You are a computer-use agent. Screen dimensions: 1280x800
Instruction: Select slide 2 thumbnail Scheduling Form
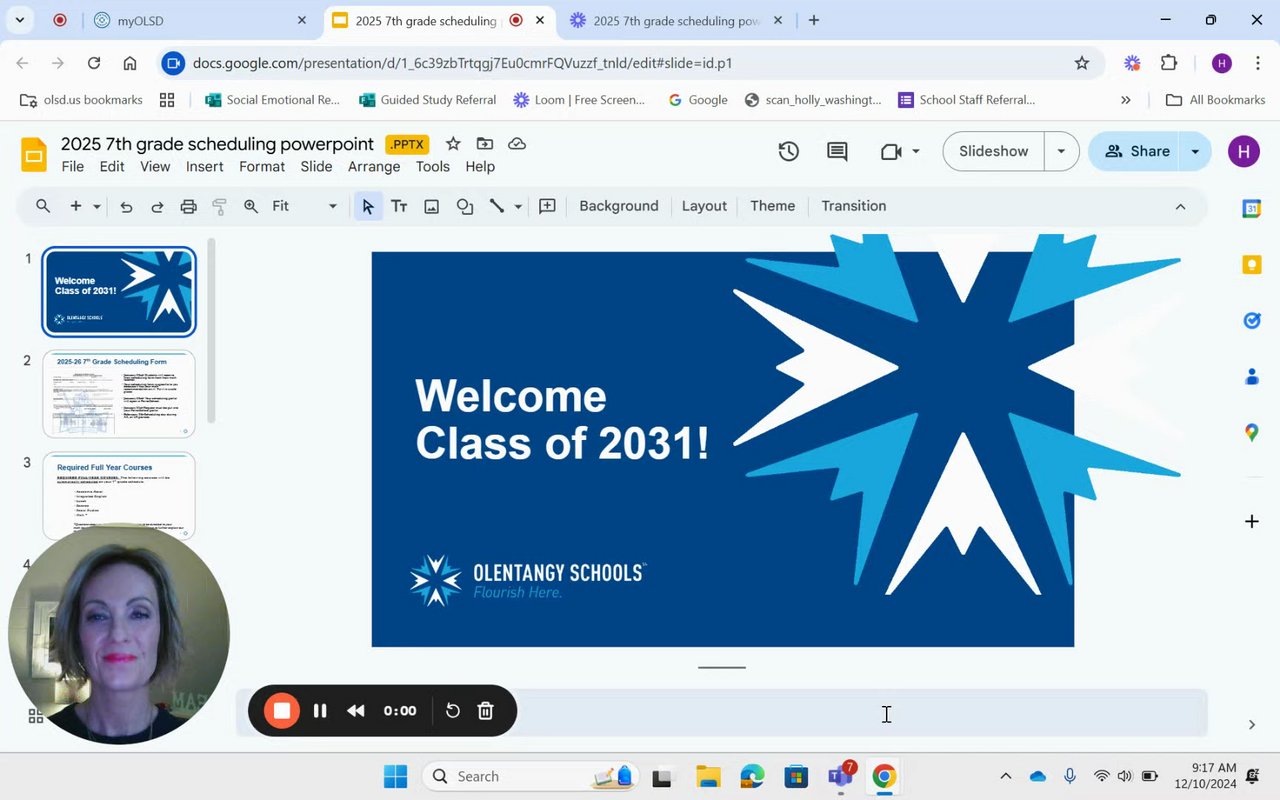119,394
